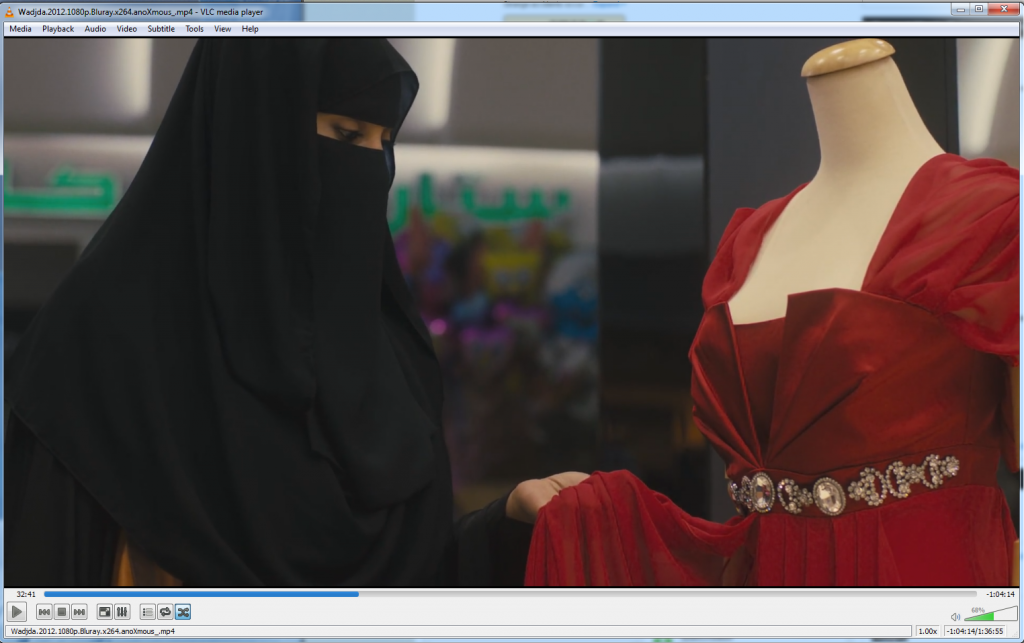Maximize the VLC media player window
This screenshot has height=643, width=1024.
[978, 9]
